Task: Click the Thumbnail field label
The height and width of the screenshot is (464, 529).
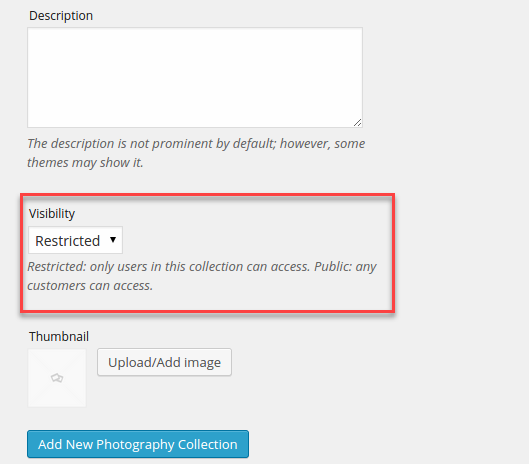Action: (59, 336)
